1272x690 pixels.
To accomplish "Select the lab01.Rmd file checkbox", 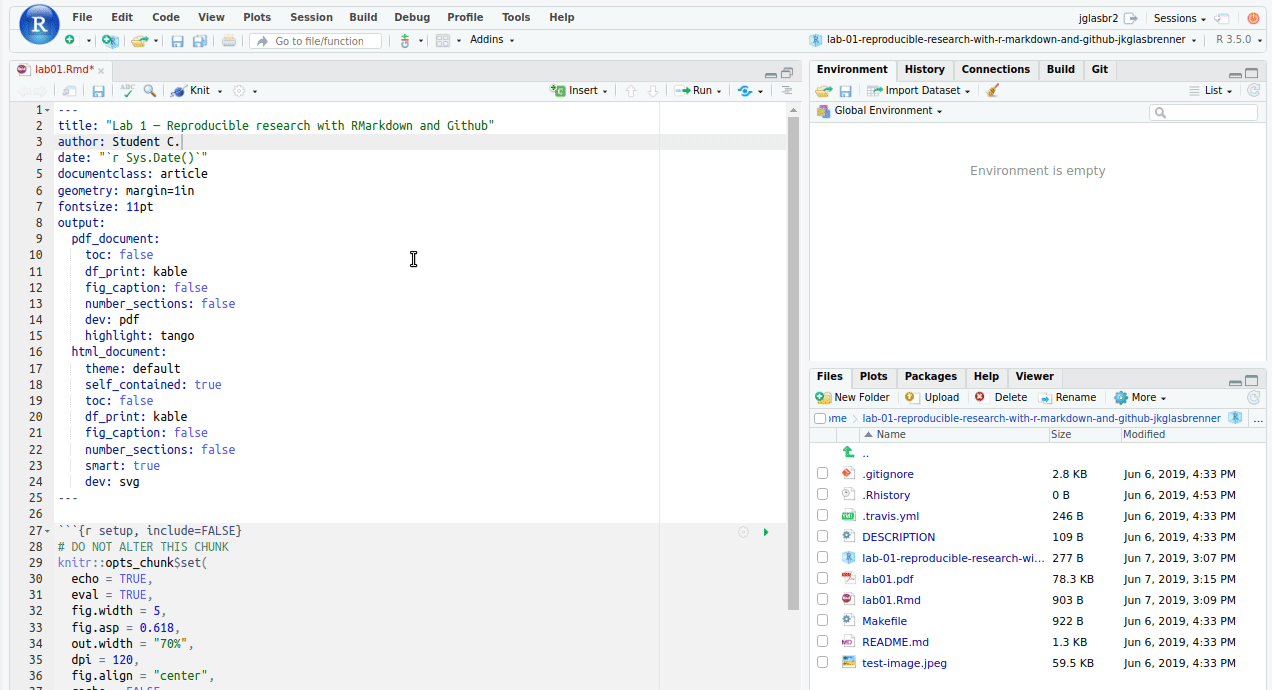I will [x=822, y=599].
